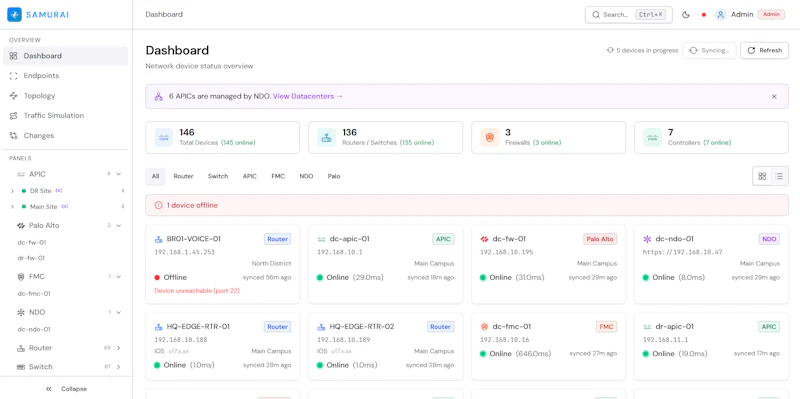Screen dimensions: 800x399
Task: Open Endpoints in the sidebar
Action: [x=65, y=76]
